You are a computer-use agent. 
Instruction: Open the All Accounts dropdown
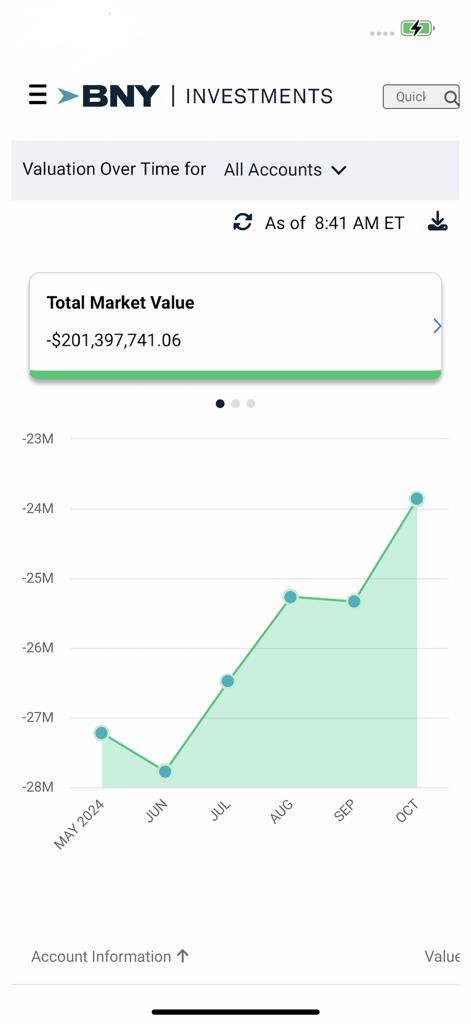click(285, 170)
